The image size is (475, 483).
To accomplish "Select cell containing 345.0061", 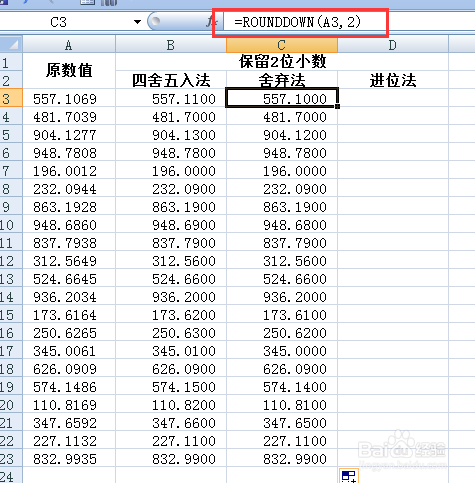I will tap(69, 351).
